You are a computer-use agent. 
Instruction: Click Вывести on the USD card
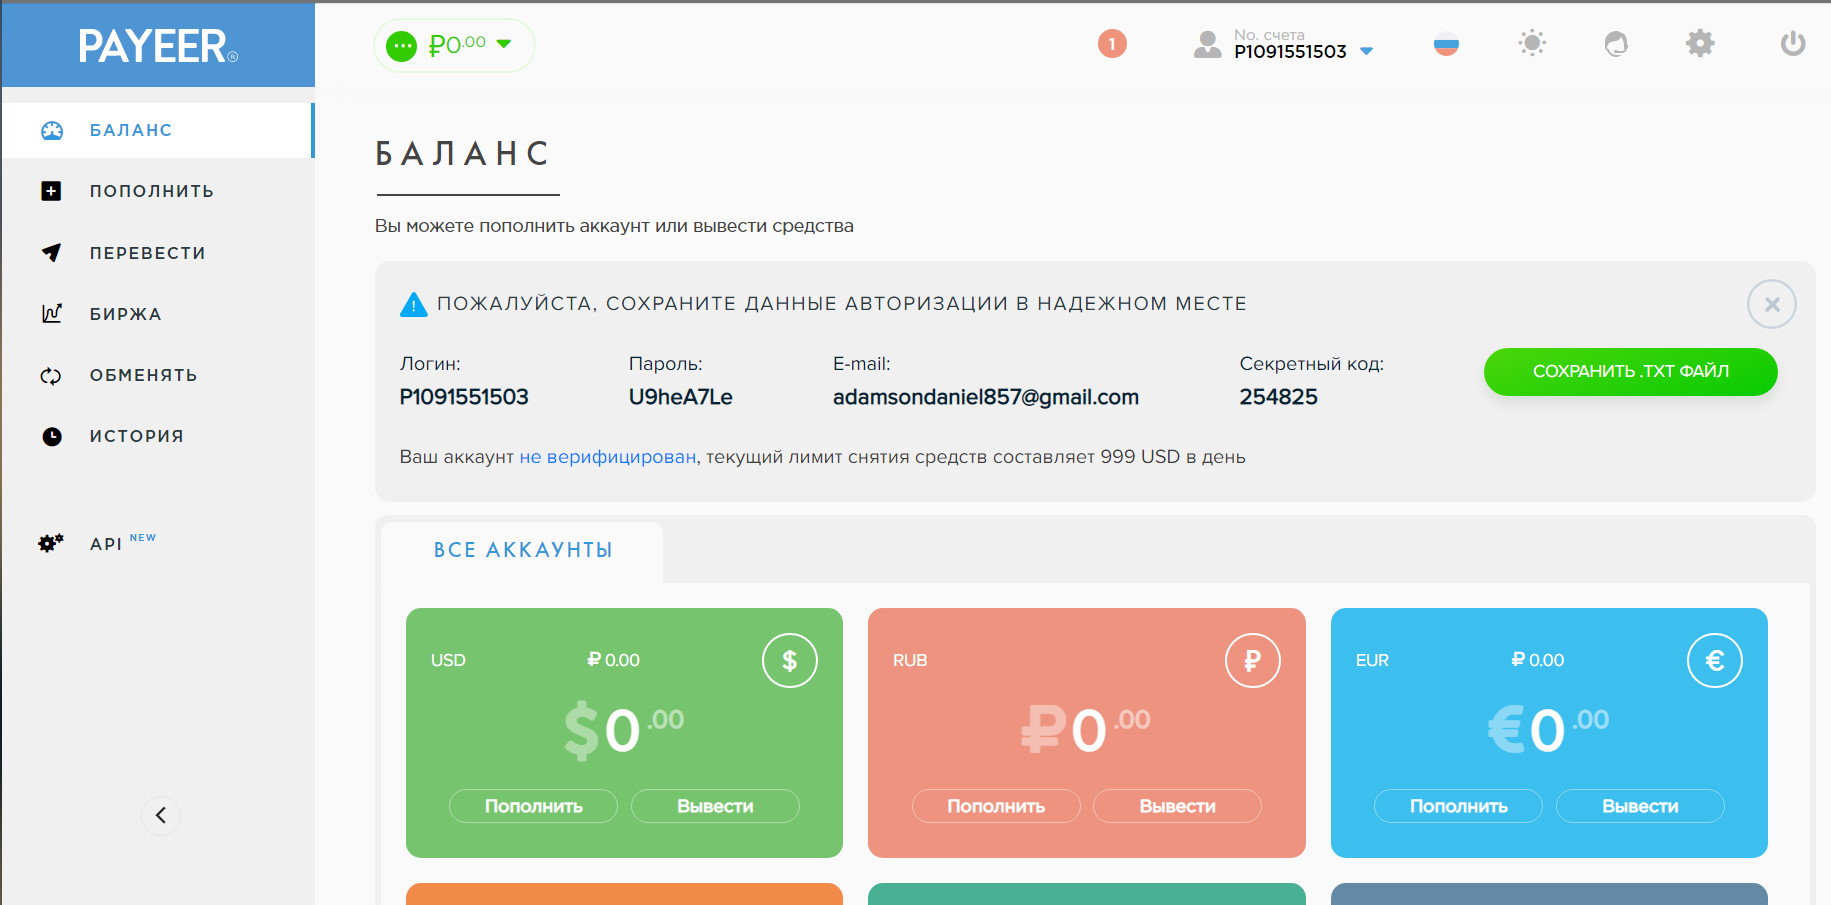[715, 806]
